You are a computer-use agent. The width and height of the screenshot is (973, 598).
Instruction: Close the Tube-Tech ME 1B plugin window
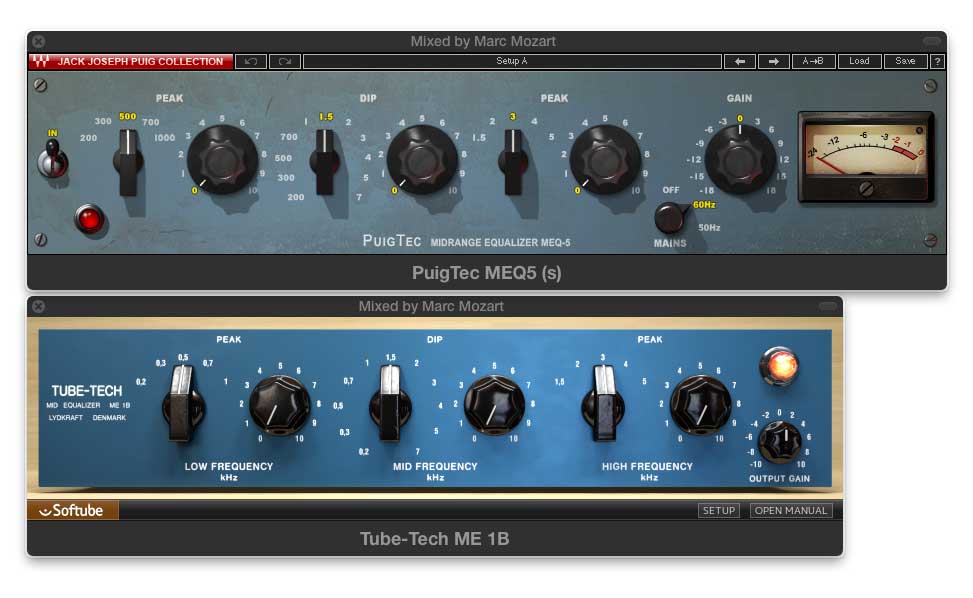38,306
